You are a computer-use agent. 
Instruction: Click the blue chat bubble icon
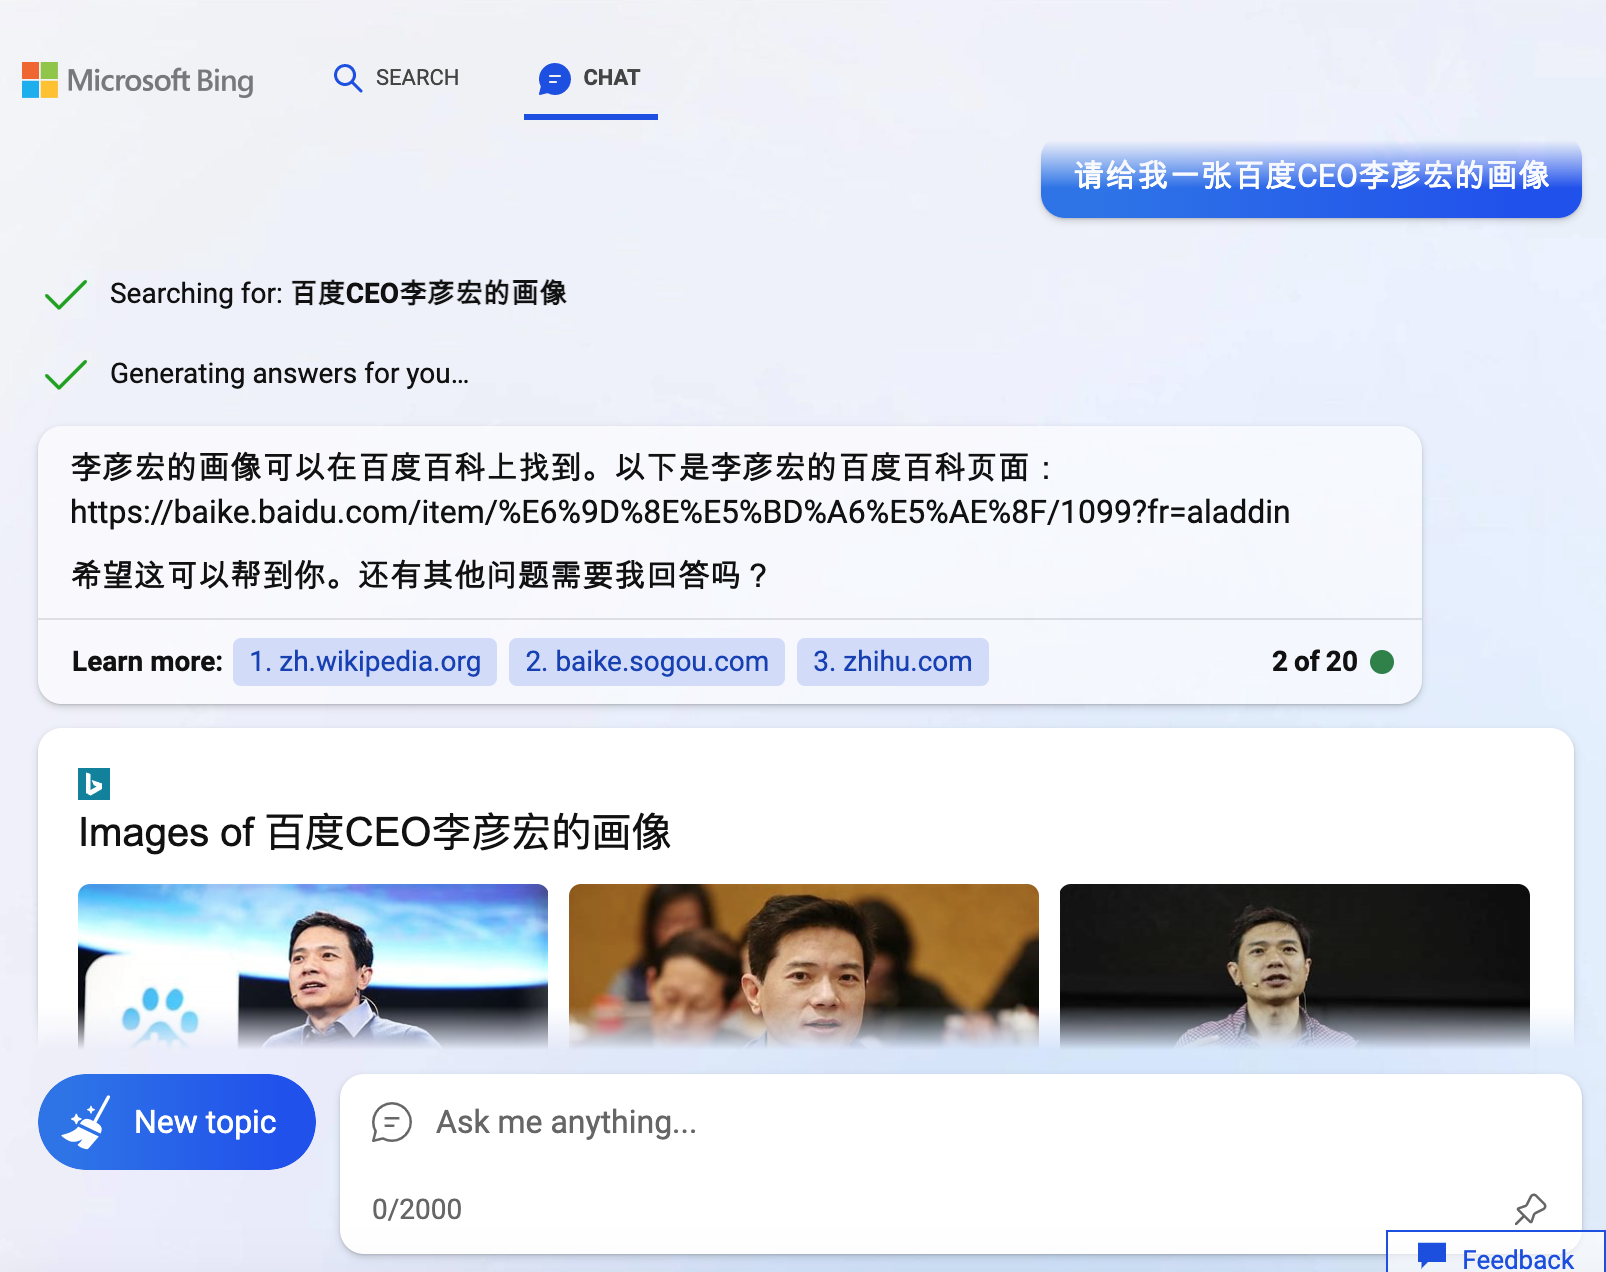pyautogui.click(x=554, y=78)
